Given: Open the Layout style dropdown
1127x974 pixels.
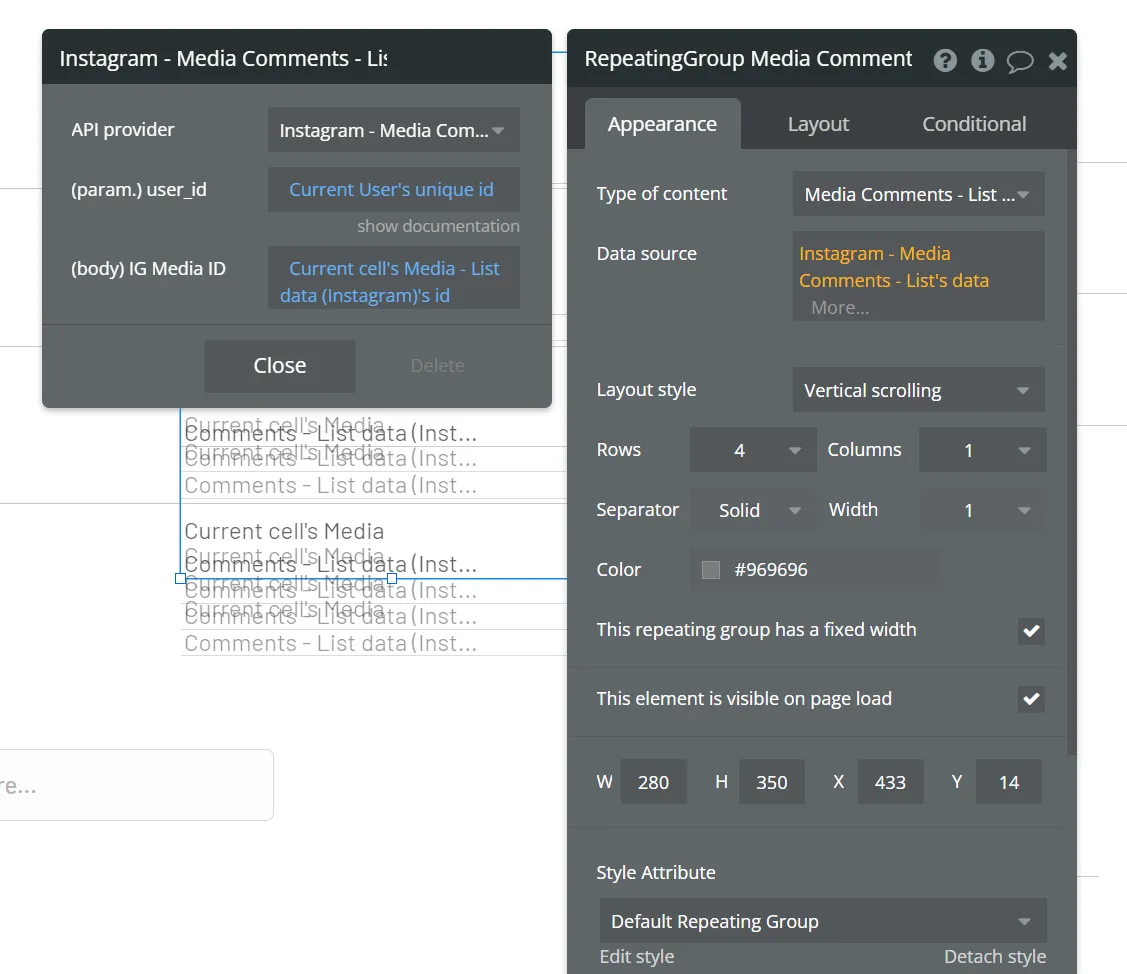Looking at the screenshot, I should [918, 390].
